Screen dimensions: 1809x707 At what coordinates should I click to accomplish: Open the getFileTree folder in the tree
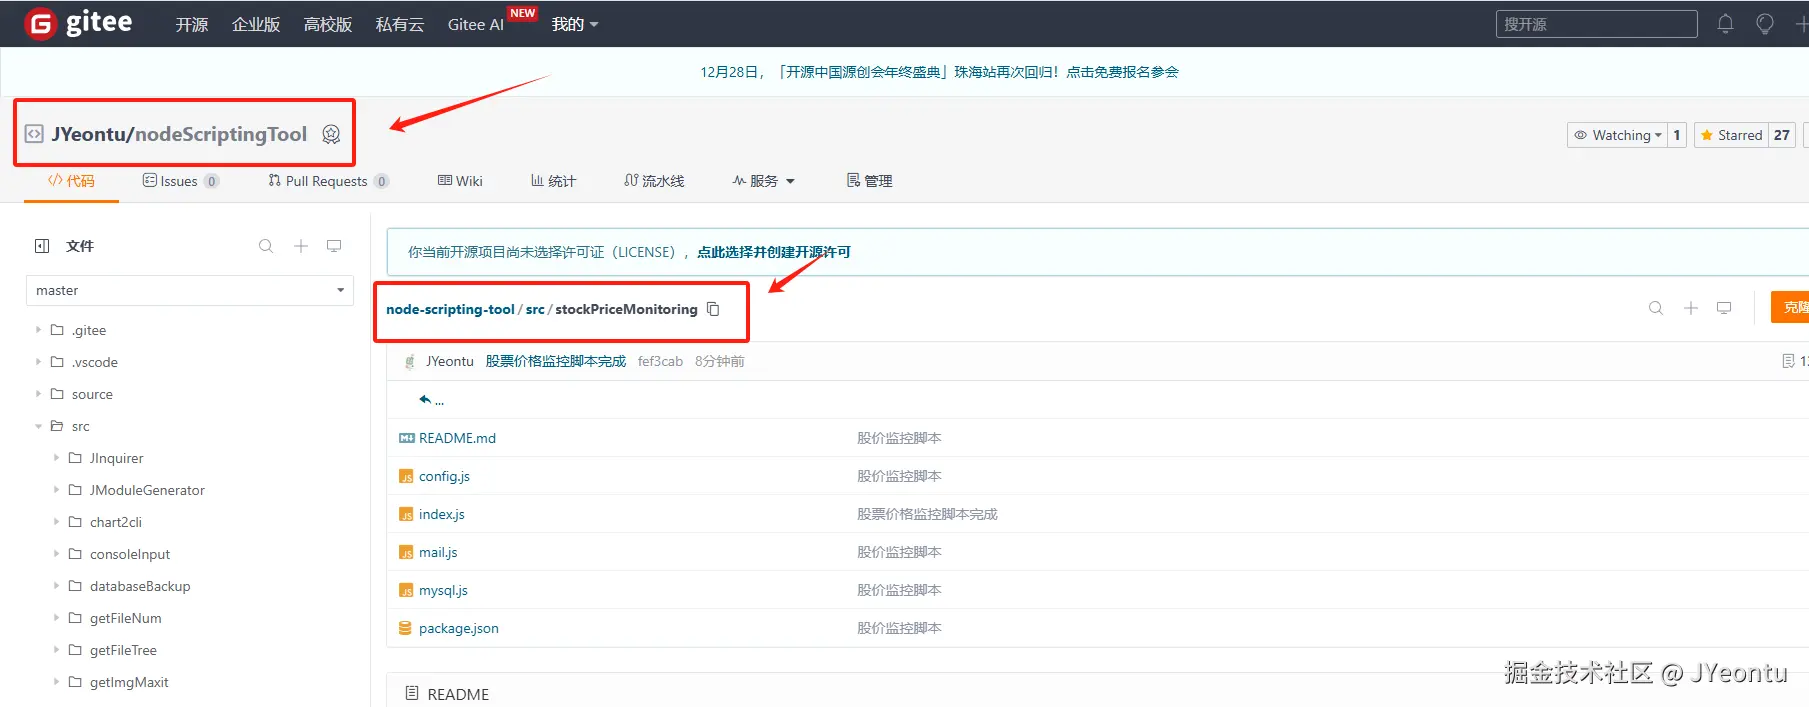click(123, 650)
